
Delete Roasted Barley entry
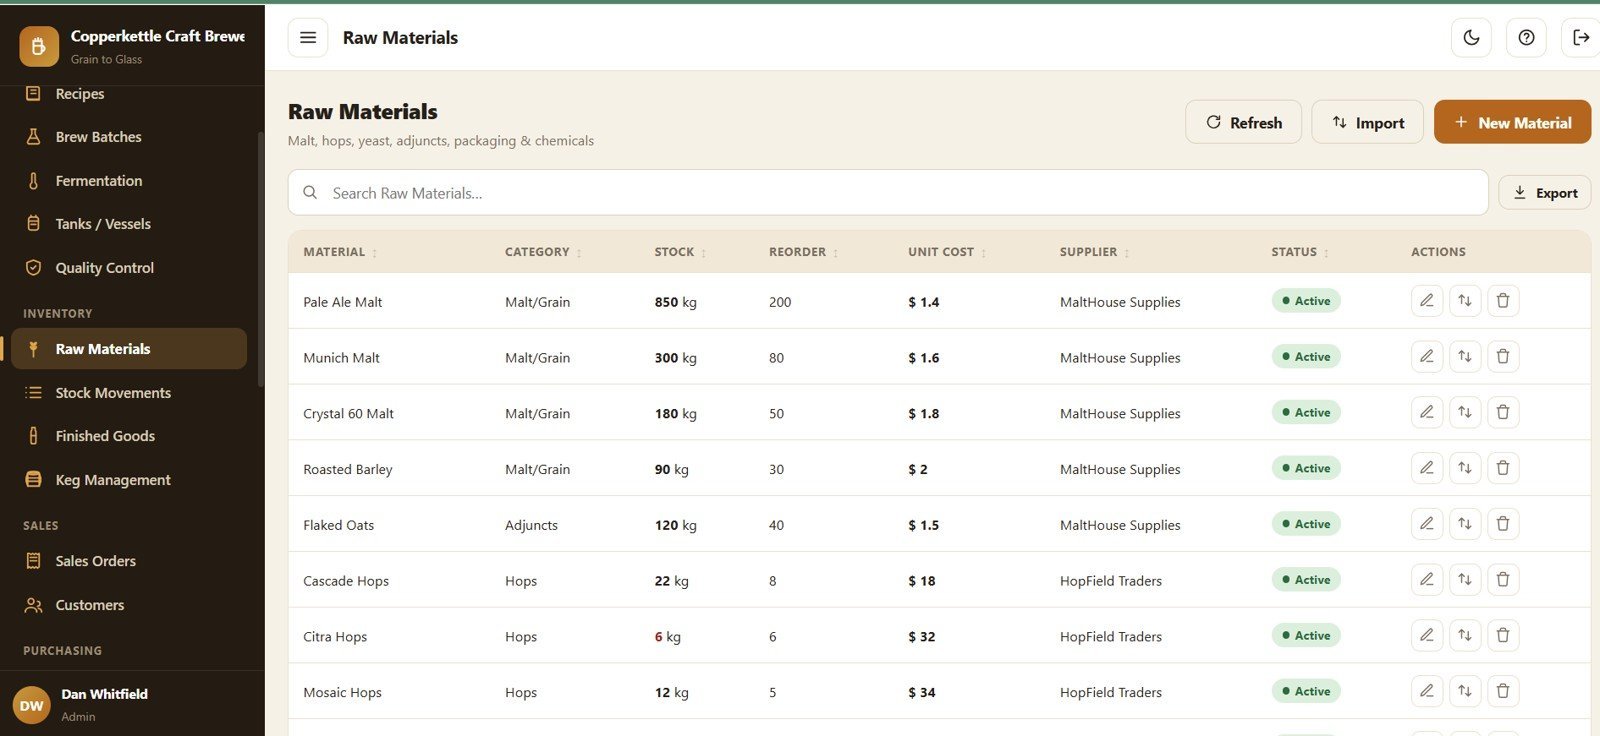(x=1503, y=468)
